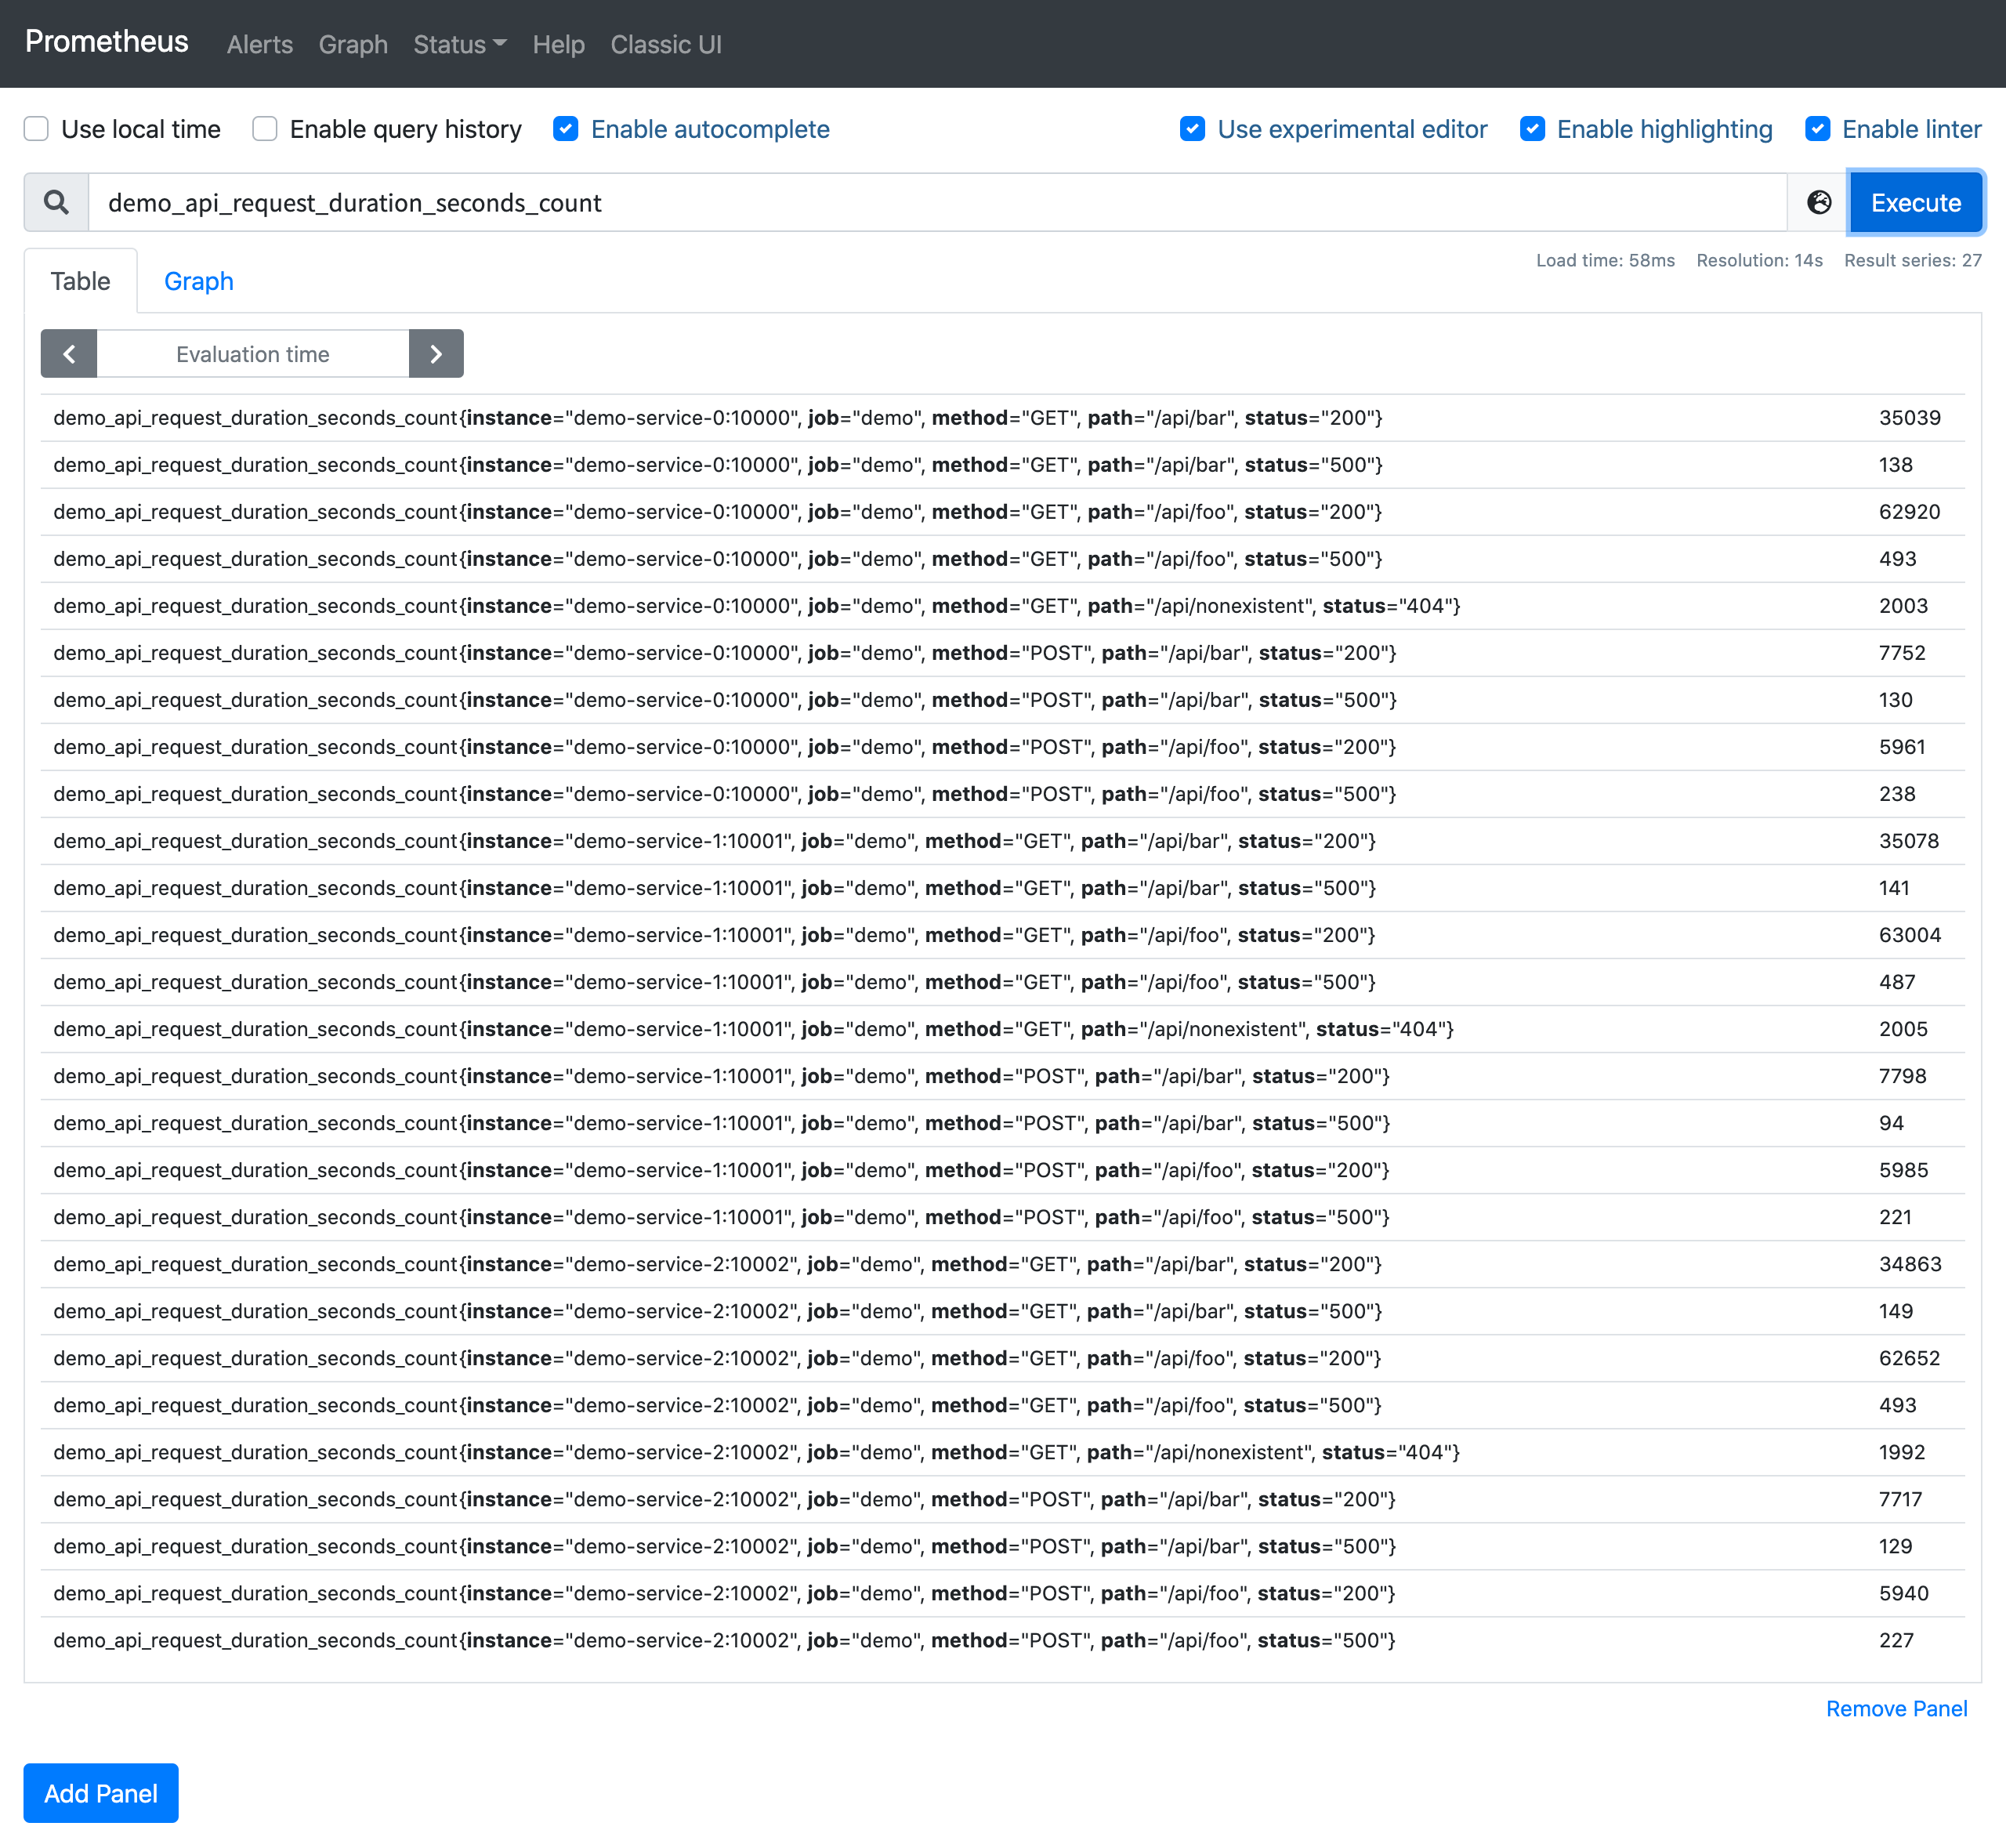The height and width of the screenshot is (1848, 2006).
Task: Click the value 94
Action: (x=1892, y=1123)
